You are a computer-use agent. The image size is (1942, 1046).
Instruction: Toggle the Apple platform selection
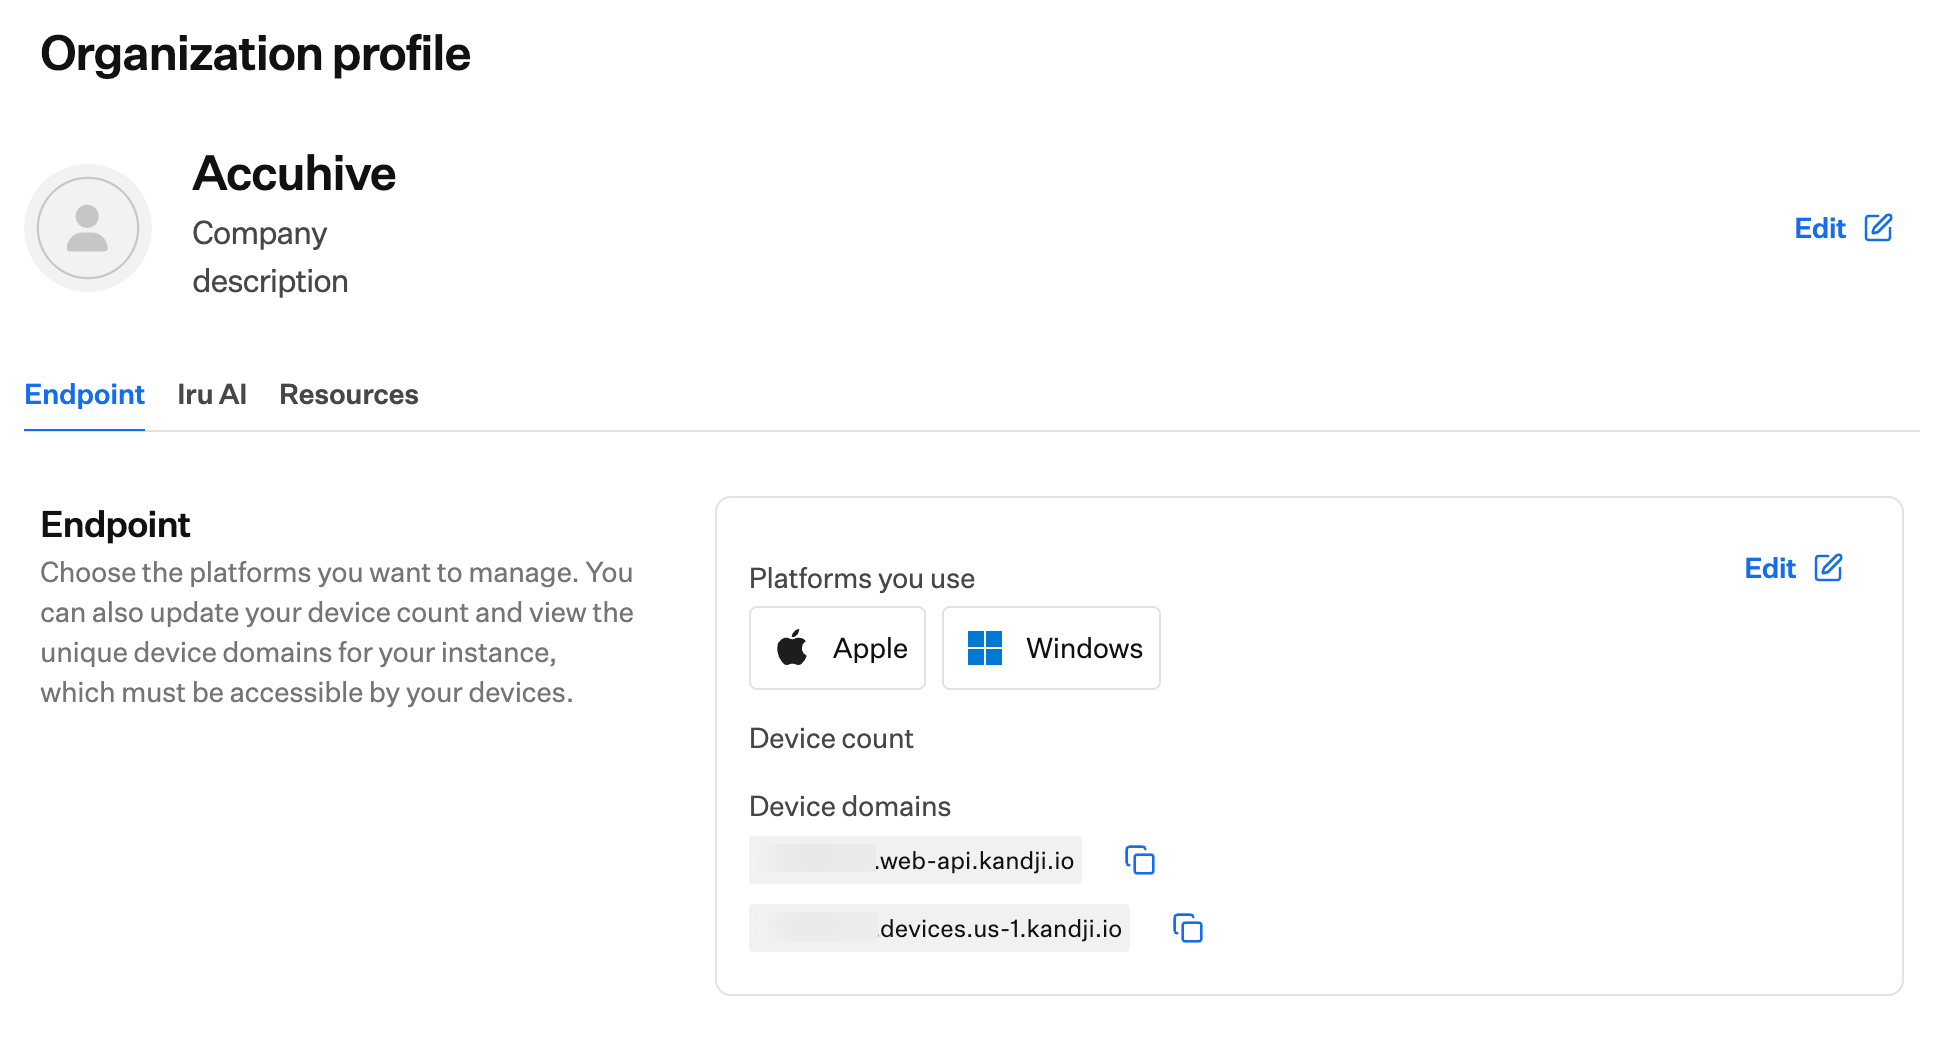coord(837,648)
